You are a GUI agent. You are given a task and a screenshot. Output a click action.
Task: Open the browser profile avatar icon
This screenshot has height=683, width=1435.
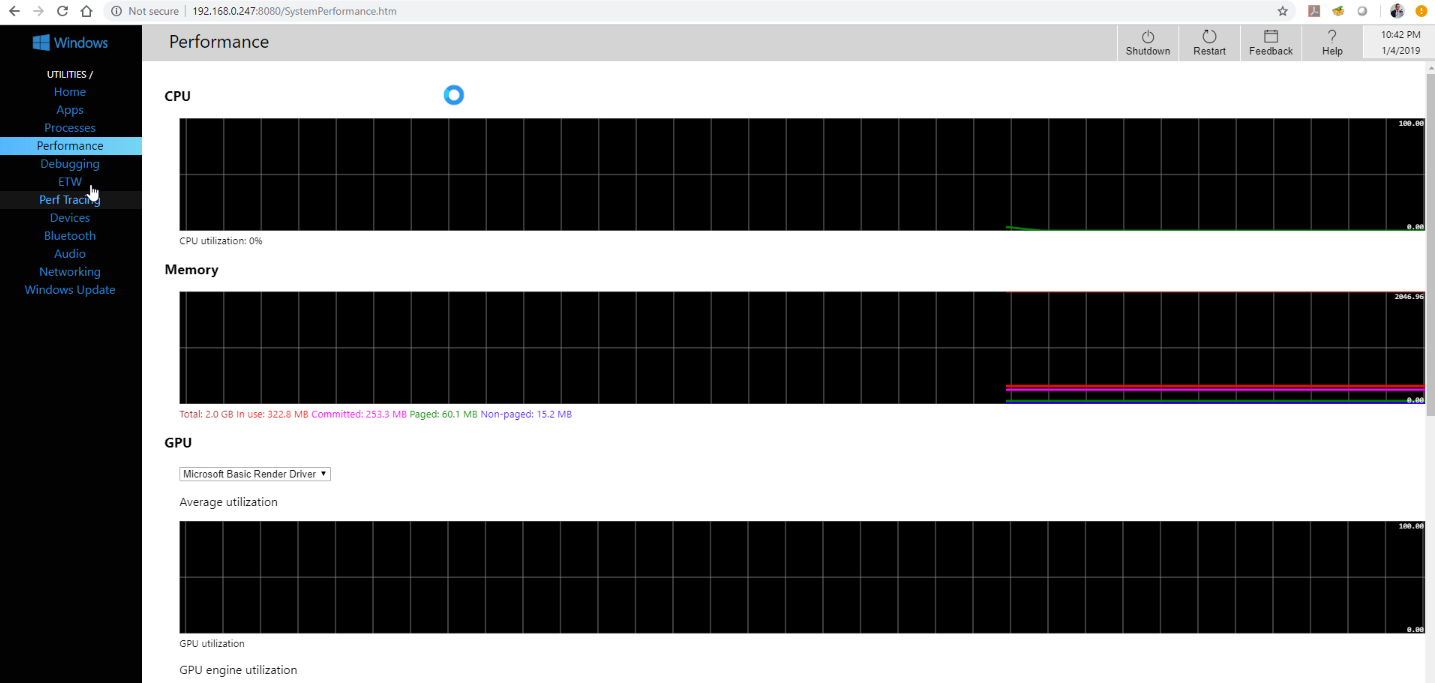coord(1397,11)
